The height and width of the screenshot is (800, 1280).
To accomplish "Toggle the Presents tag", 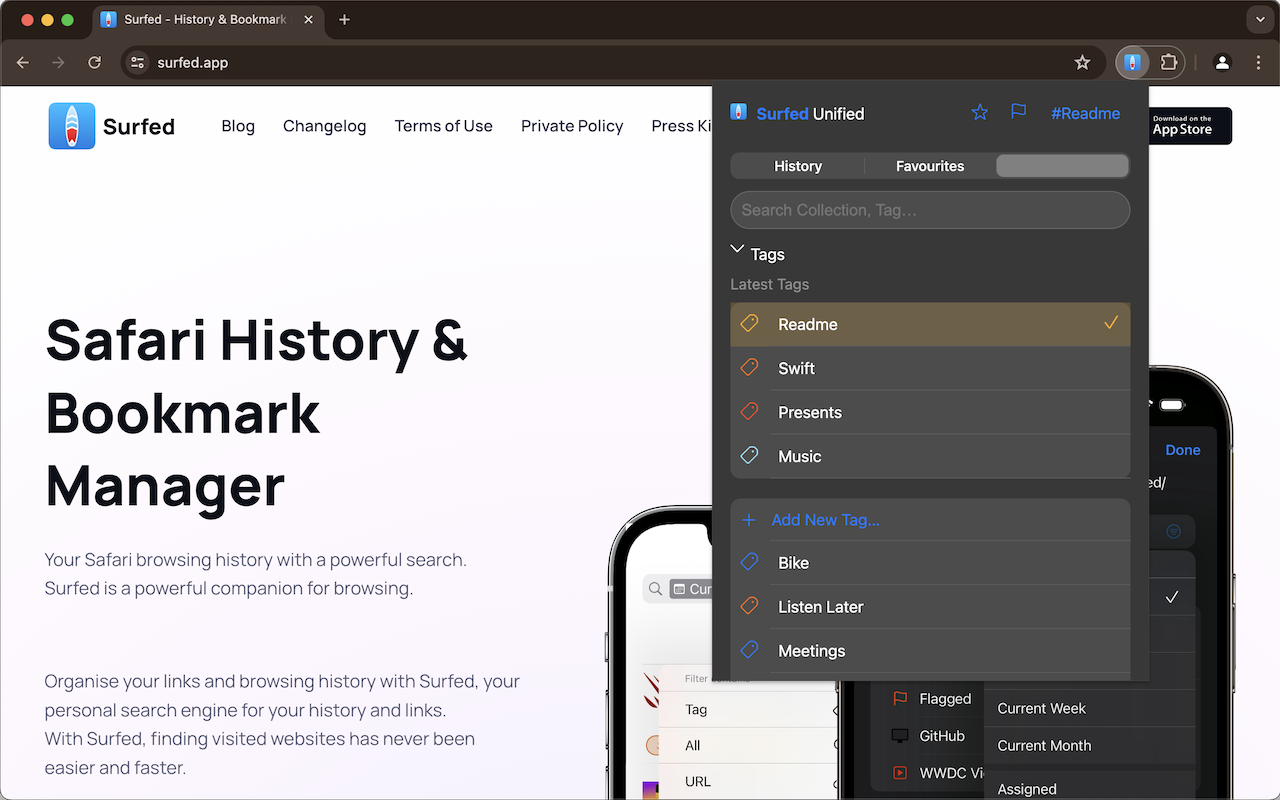I will tap(930, 412).
